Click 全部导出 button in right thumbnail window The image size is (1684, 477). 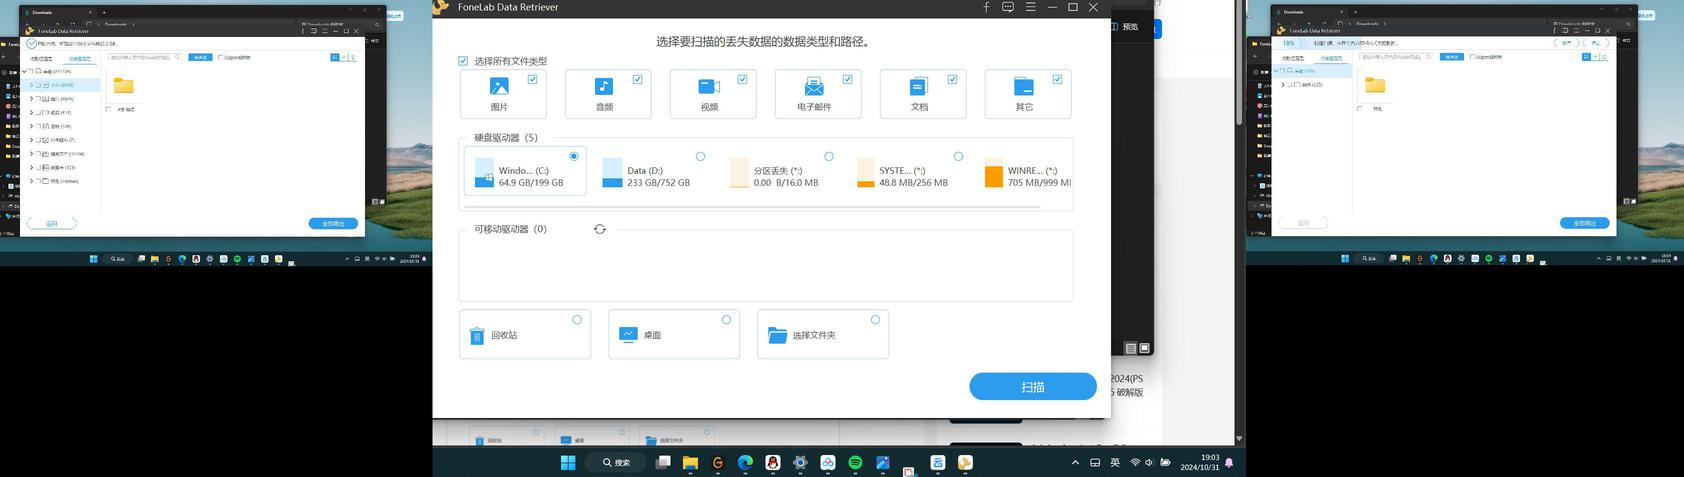coord(1585,223)
